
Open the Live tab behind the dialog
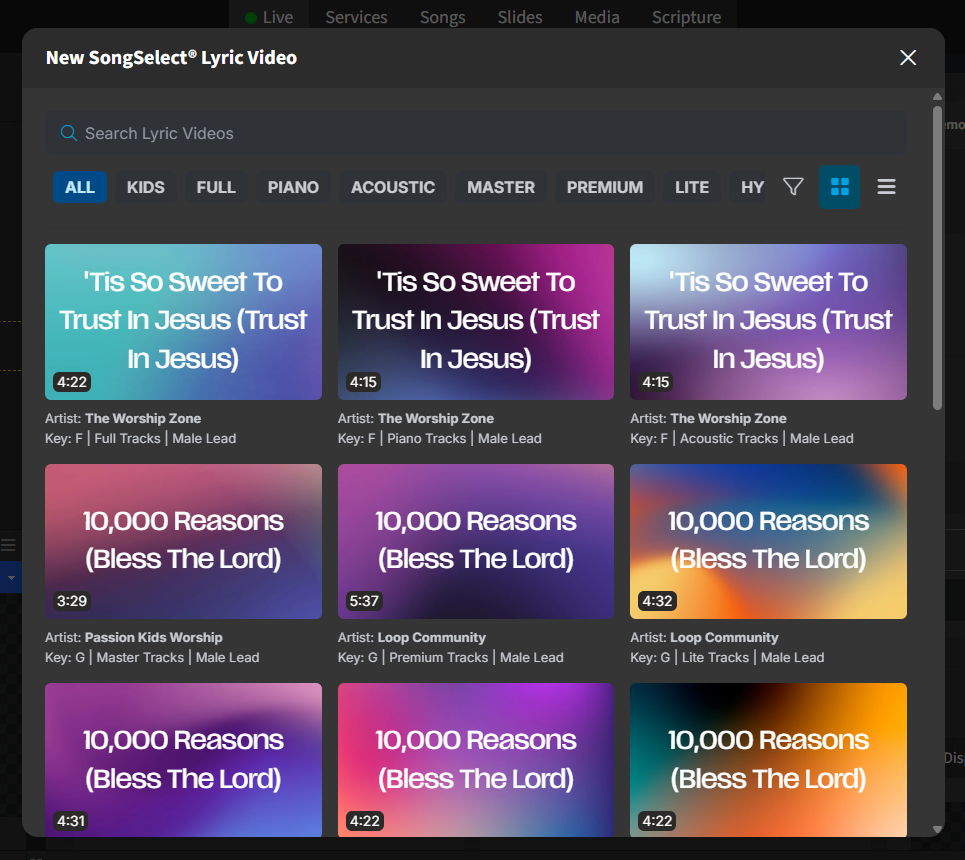(270, 17)
